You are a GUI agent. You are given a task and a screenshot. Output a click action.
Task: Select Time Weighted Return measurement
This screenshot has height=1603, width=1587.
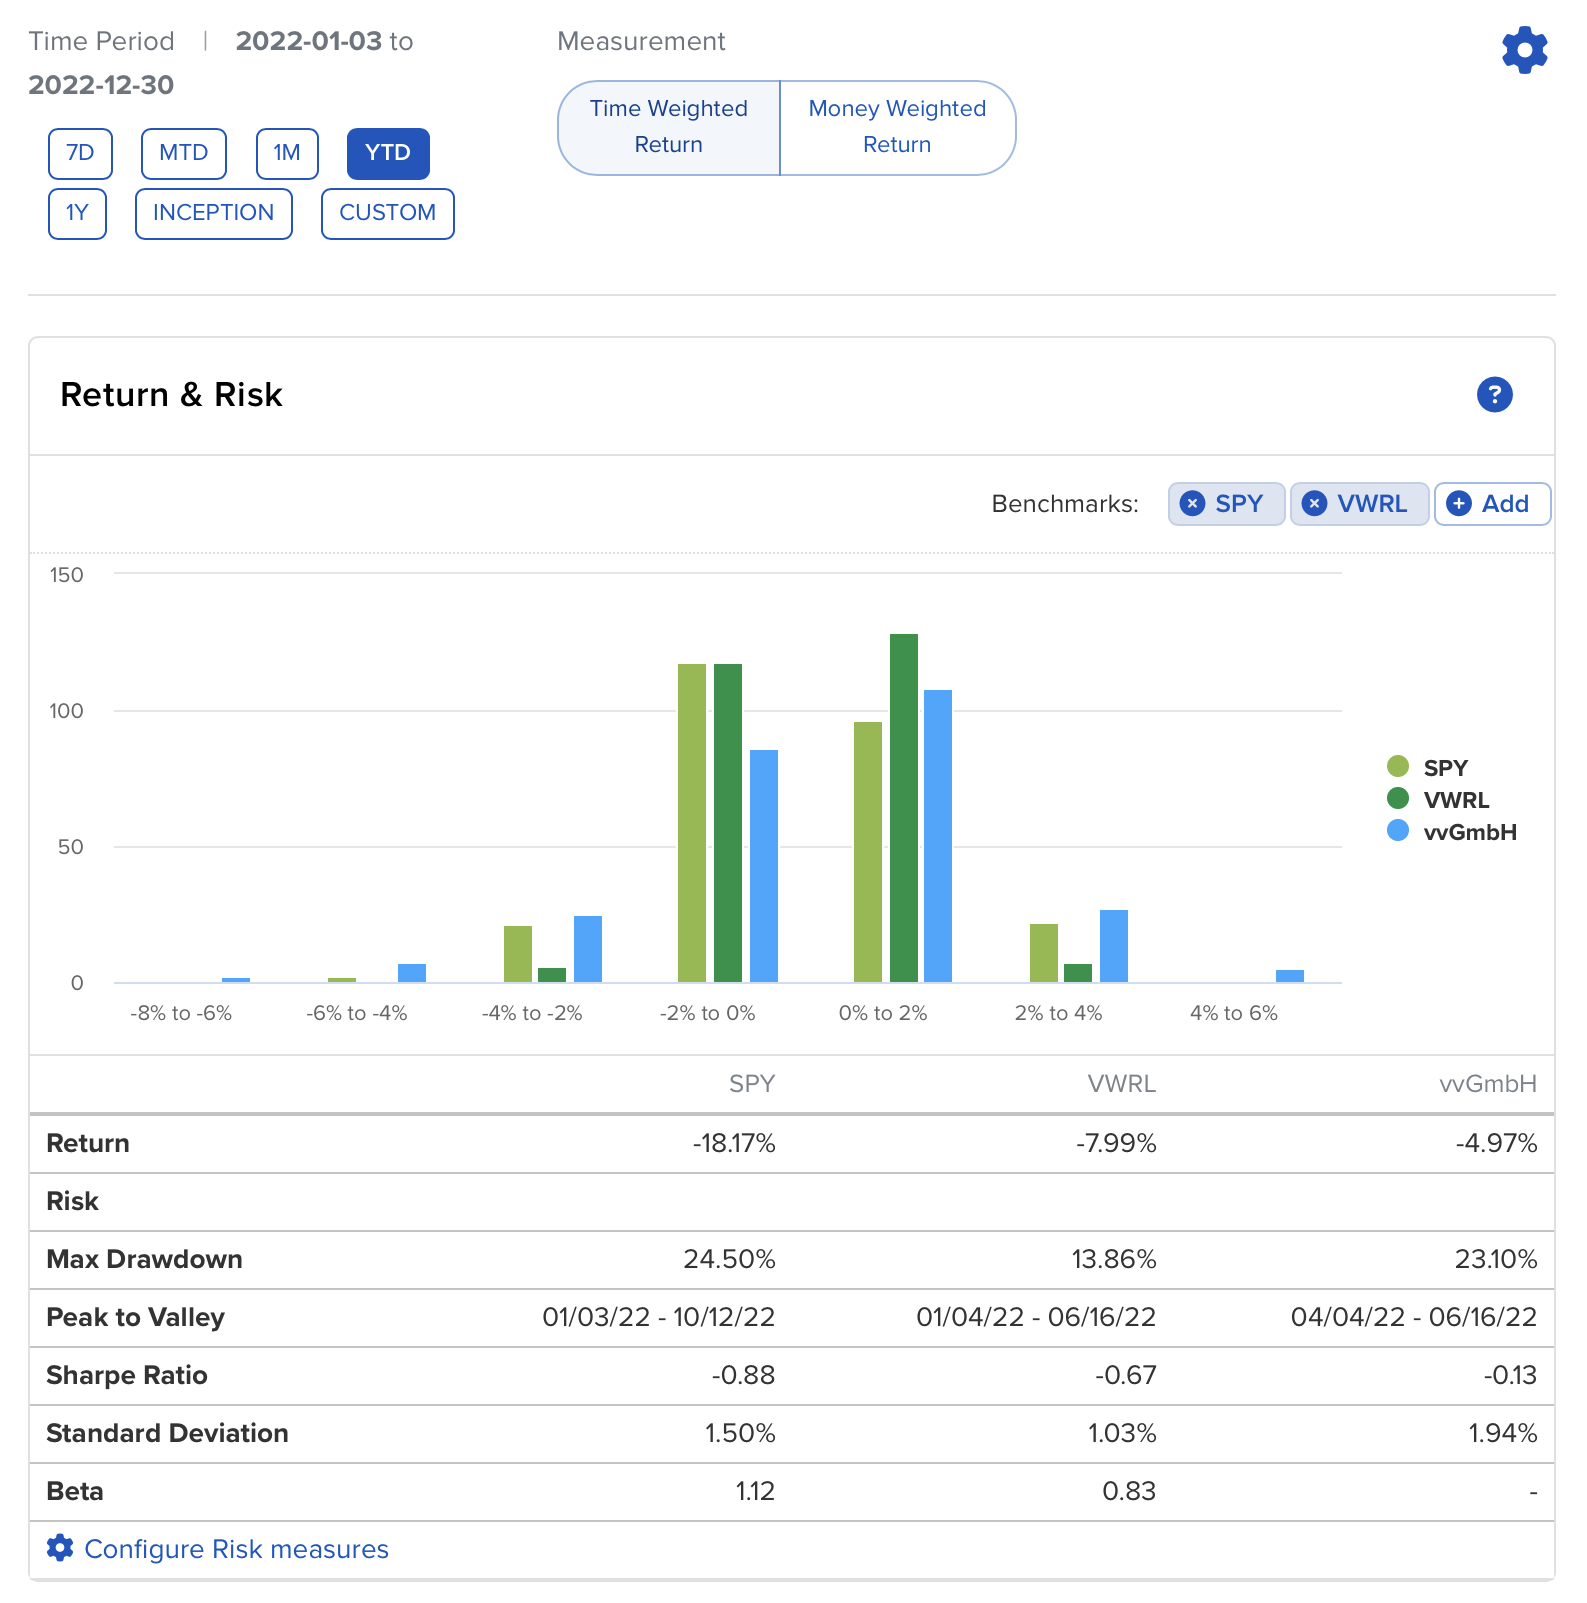click(x=669, y=127)
